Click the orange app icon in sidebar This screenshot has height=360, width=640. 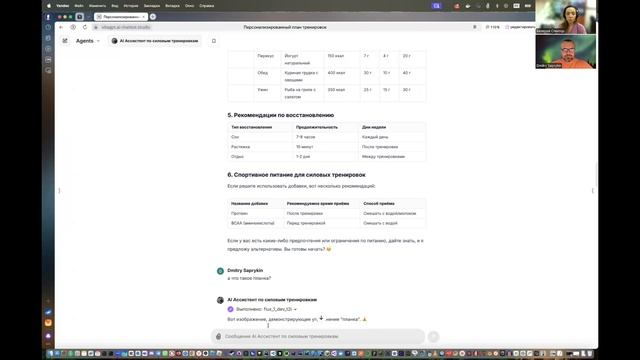coord(48,323)
